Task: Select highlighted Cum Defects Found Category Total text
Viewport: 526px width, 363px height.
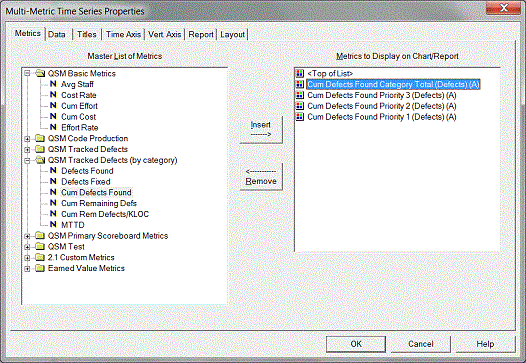Action: tap(393, 84)
